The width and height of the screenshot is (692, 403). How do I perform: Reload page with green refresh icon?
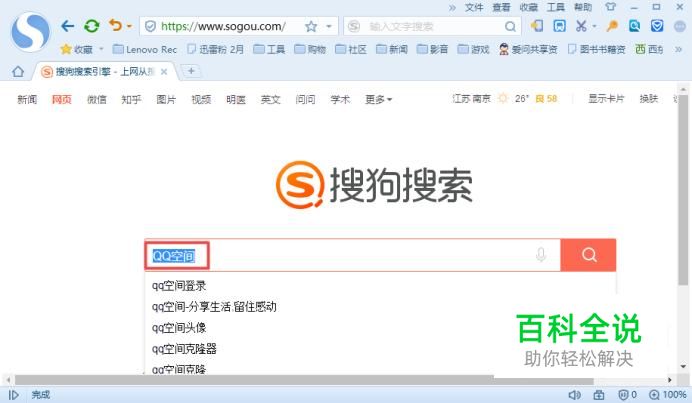pyautogui.click(x=92, y=26)
